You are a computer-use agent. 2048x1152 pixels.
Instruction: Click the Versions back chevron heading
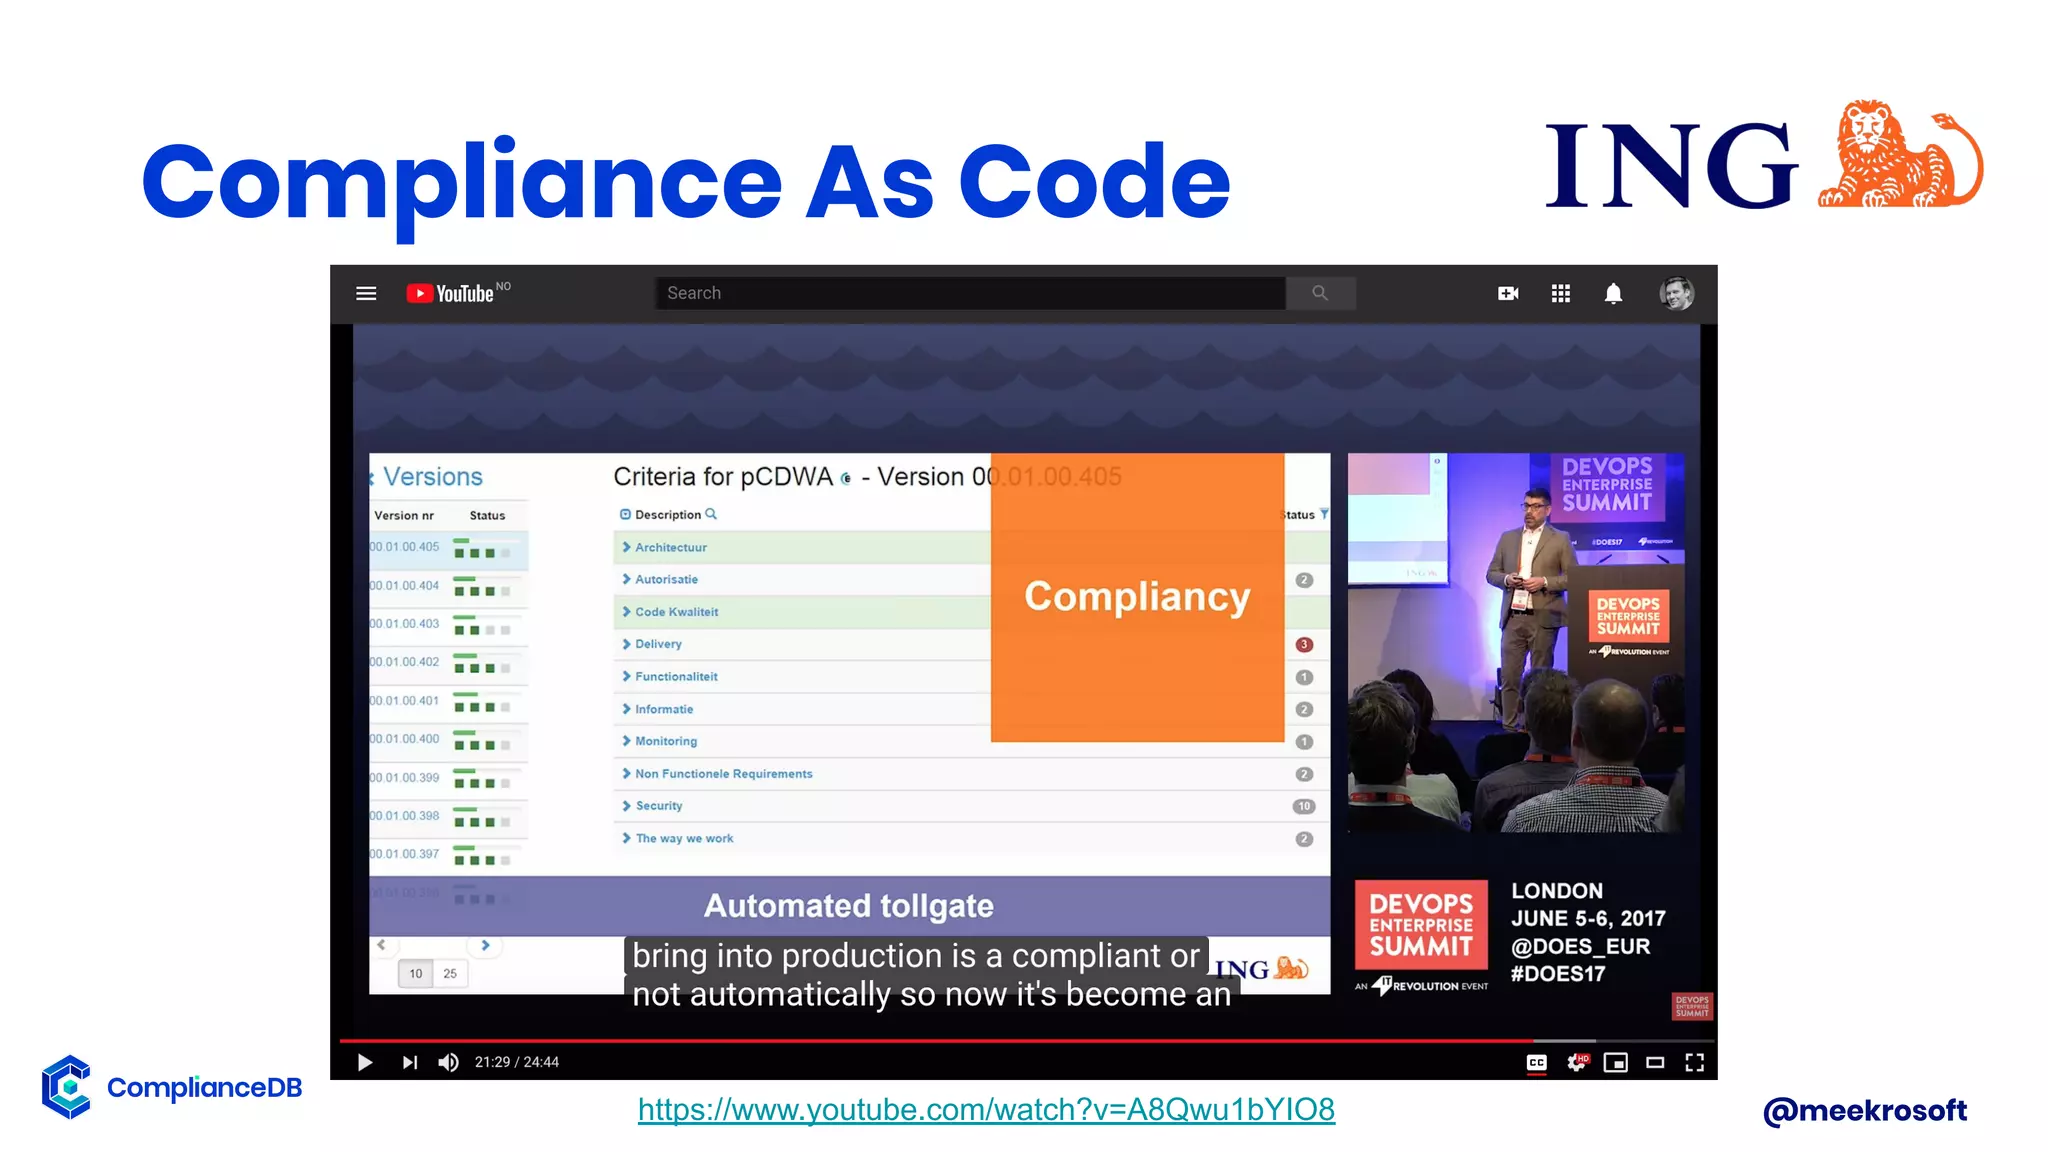427,477
